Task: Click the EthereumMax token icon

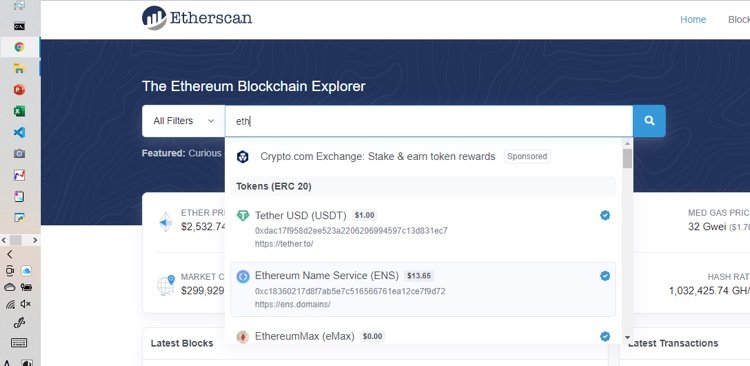Action: tap(243, 337)
